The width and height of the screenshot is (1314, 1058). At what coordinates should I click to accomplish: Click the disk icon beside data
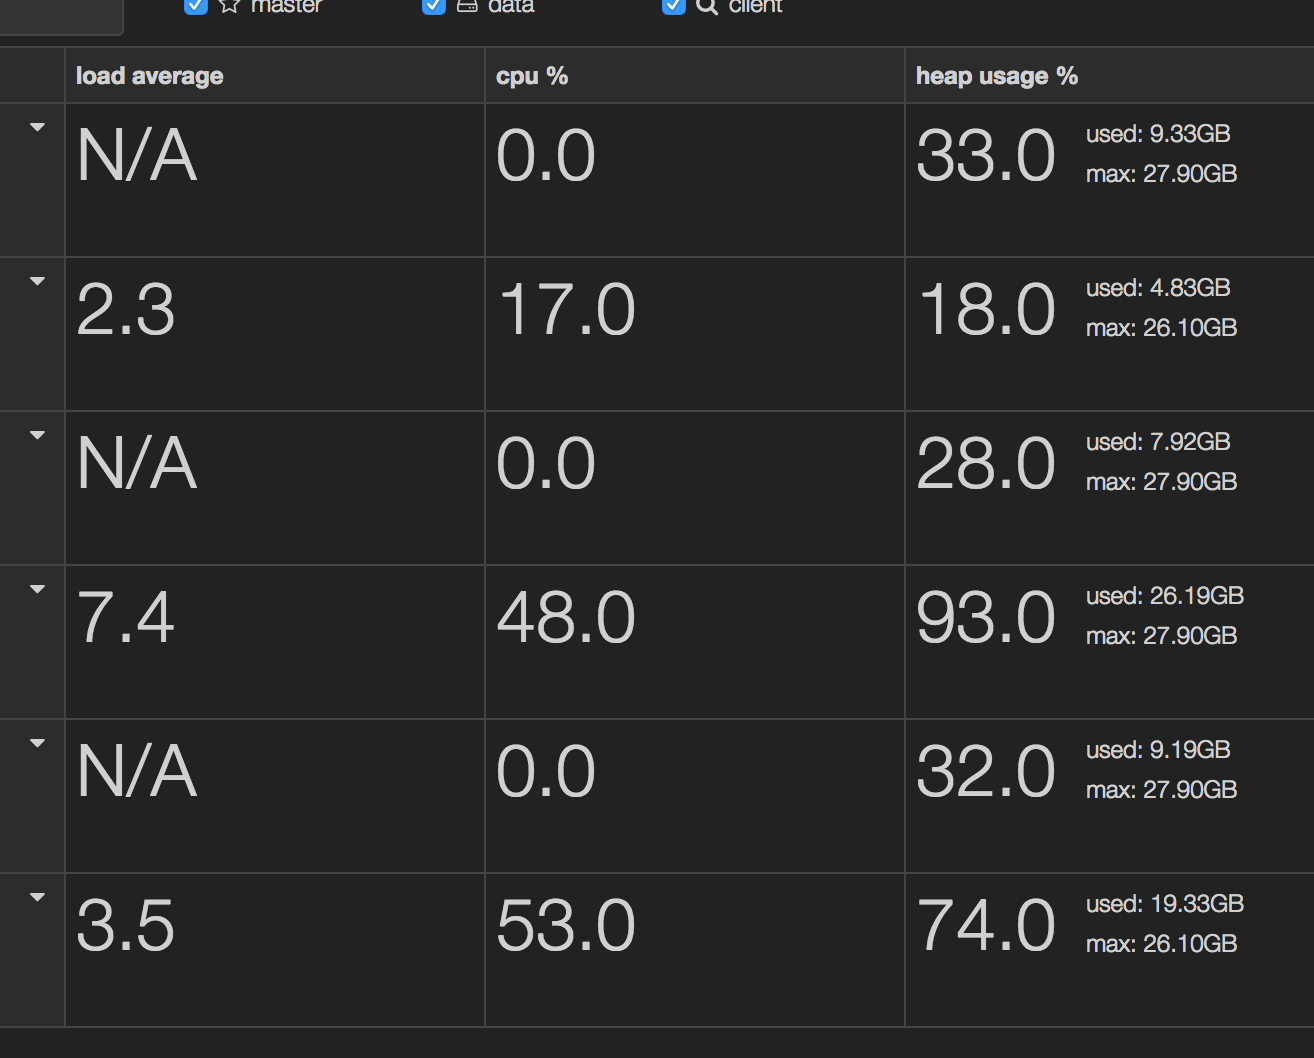click(467, 5)
